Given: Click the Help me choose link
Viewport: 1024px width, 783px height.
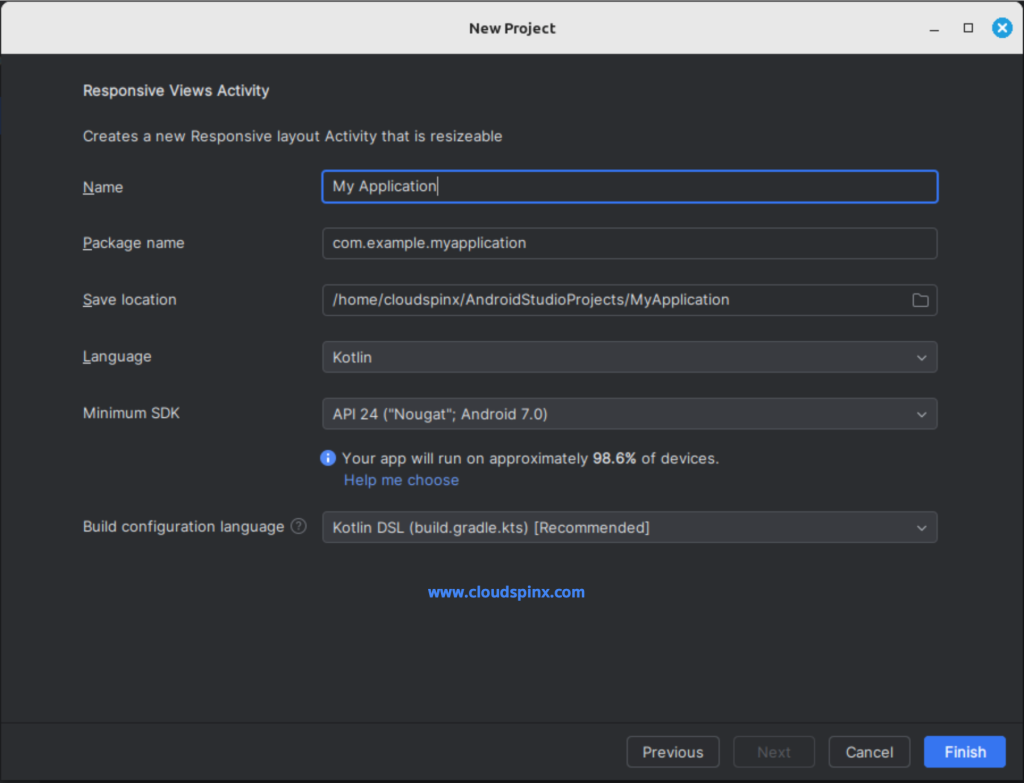Looking at the screenshot, I should coord(401,480).
